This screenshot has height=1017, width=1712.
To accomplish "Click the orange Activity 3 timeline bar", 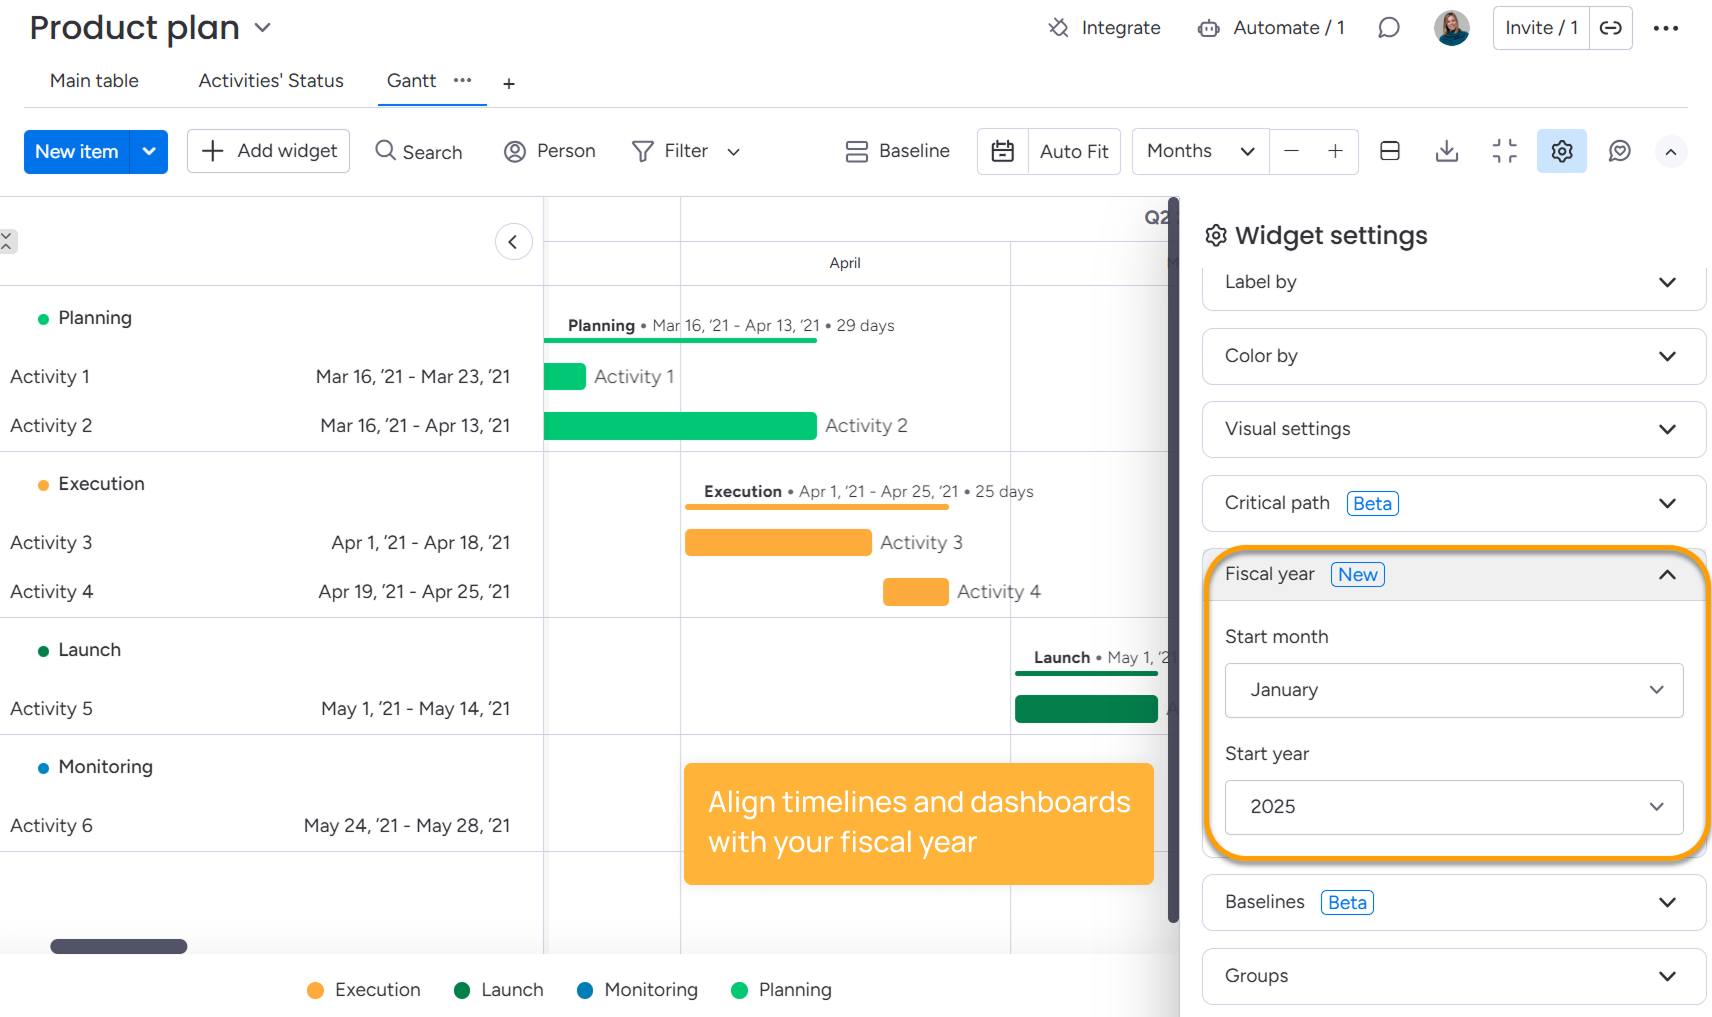I will click(x=777, y=542).
